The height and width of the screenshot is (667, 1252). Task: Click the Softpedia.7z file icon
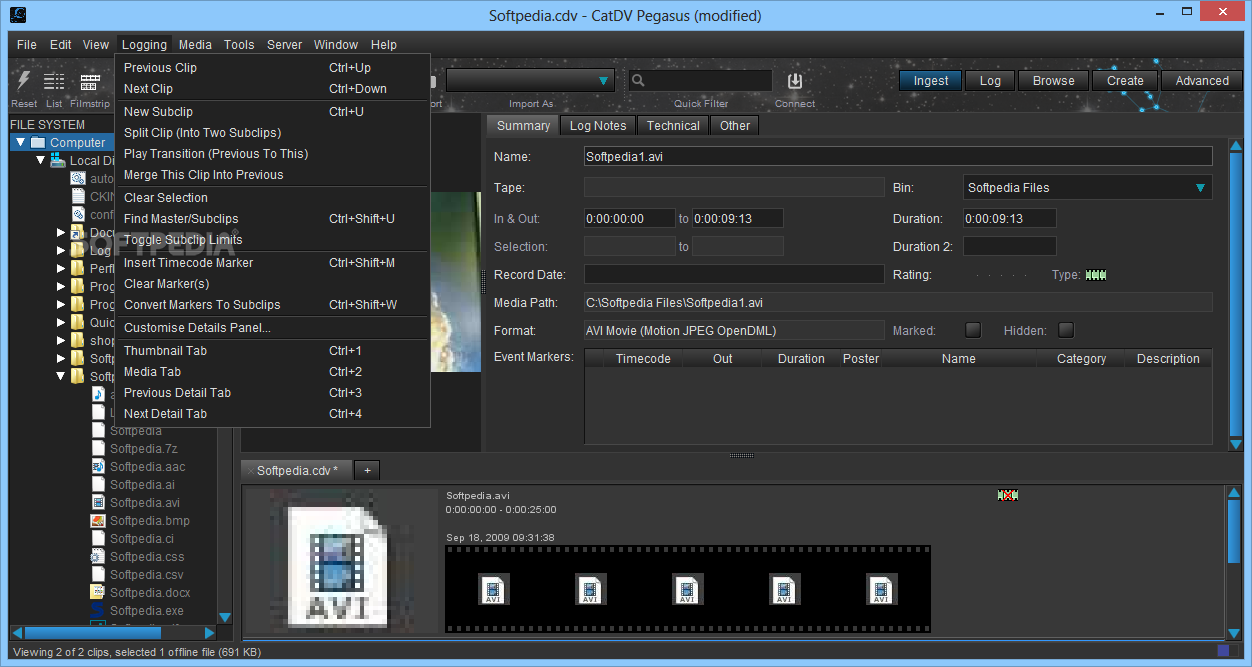[98, 449]
